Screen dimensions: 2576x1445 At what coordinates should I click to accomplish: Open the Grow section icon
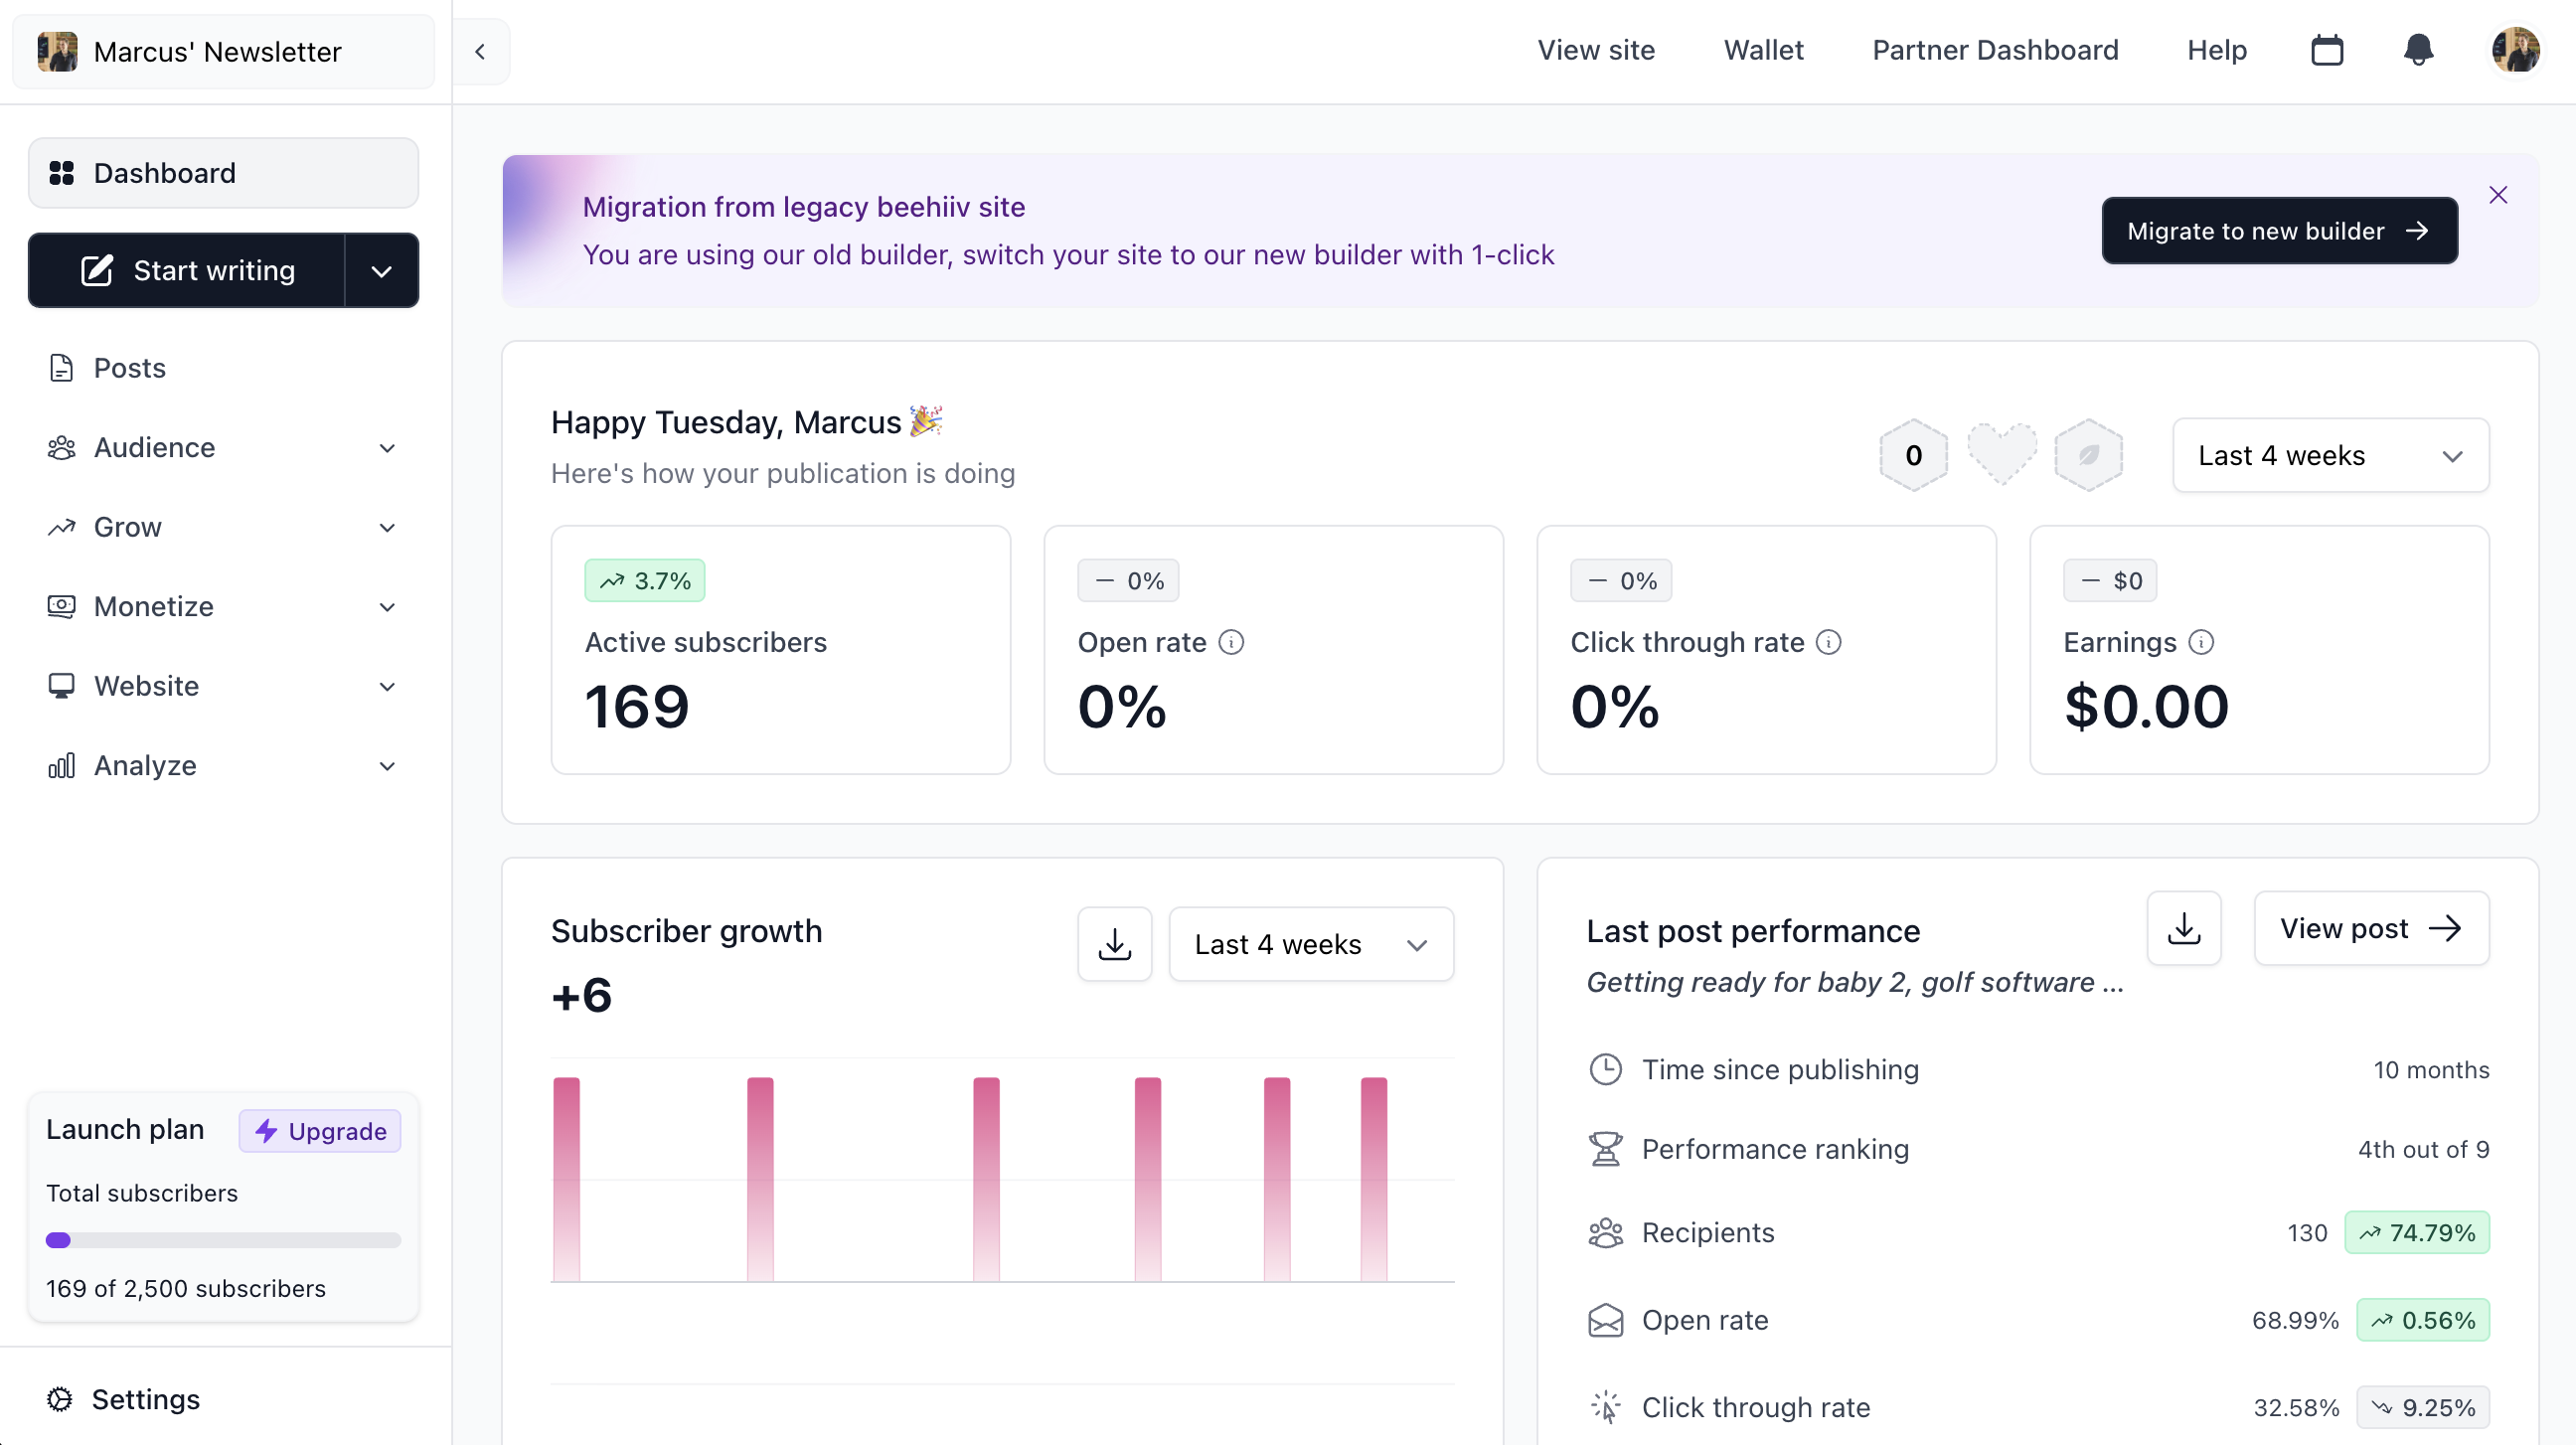click(62, 527)
